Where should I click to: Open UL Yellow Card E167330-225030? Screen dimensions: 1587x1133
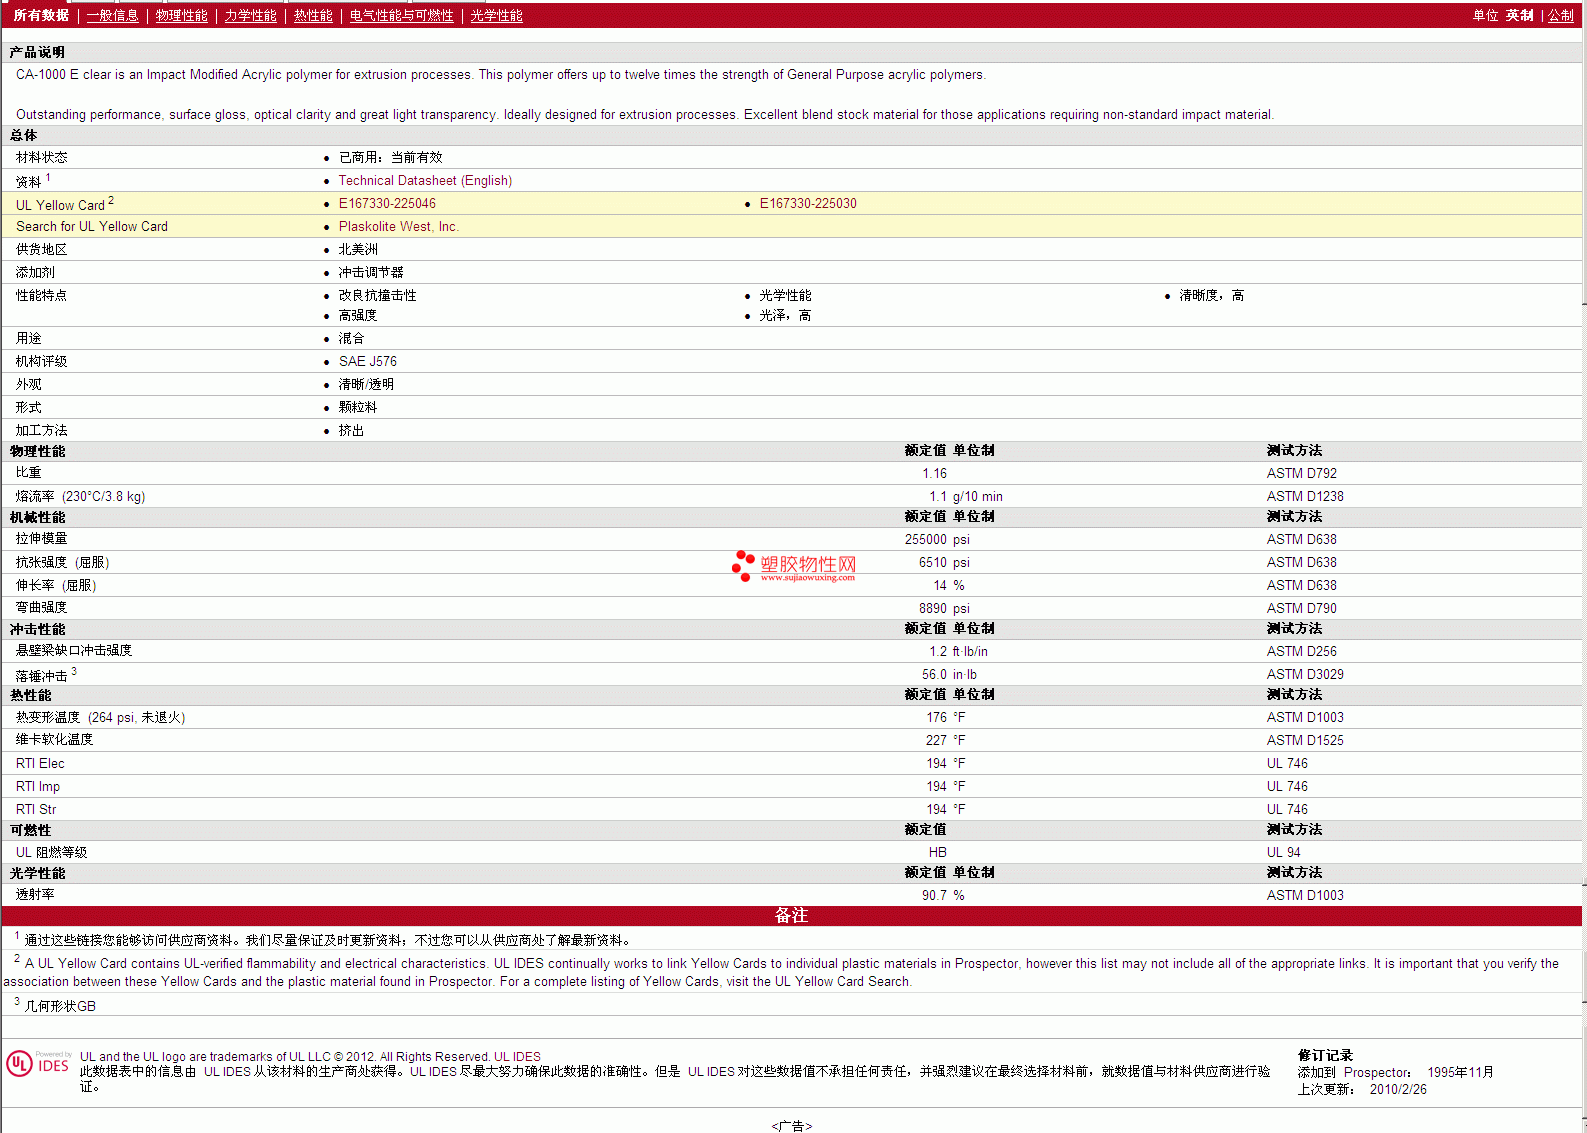tap(808, 203)
